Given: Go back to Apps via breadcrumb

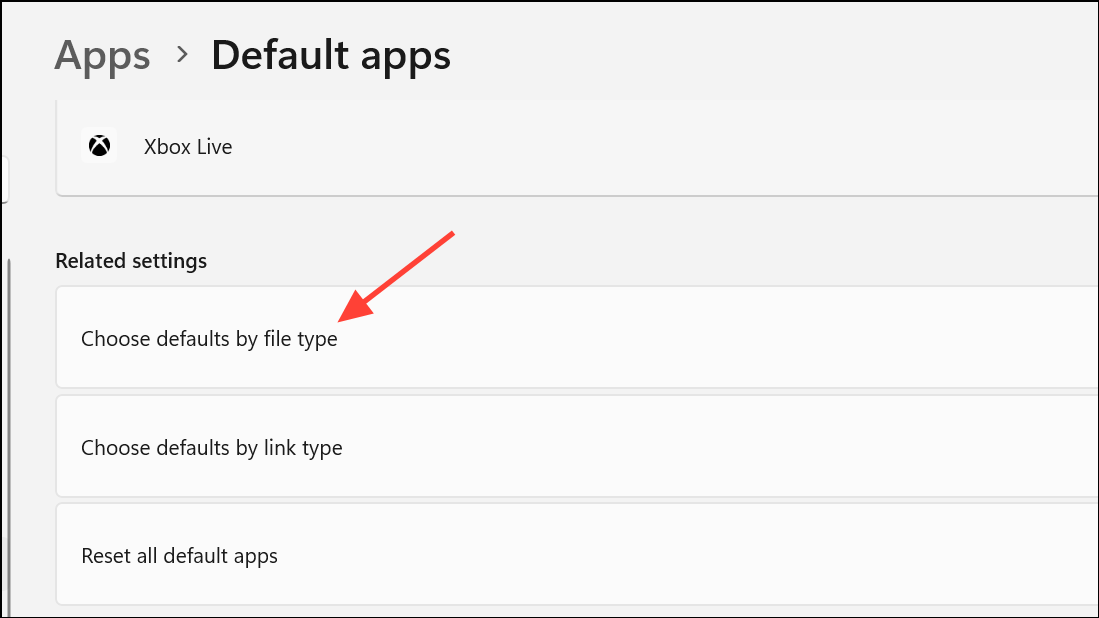Looking at the screenshot, I should click(102, 55).
